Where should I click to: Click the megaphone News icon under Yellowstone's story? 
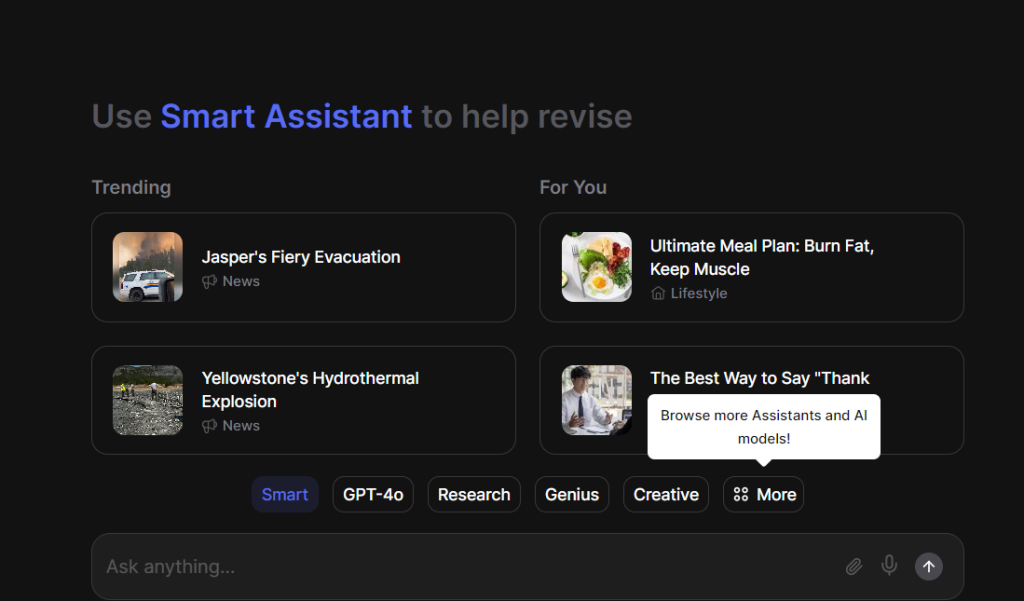[x=209, y=426]
